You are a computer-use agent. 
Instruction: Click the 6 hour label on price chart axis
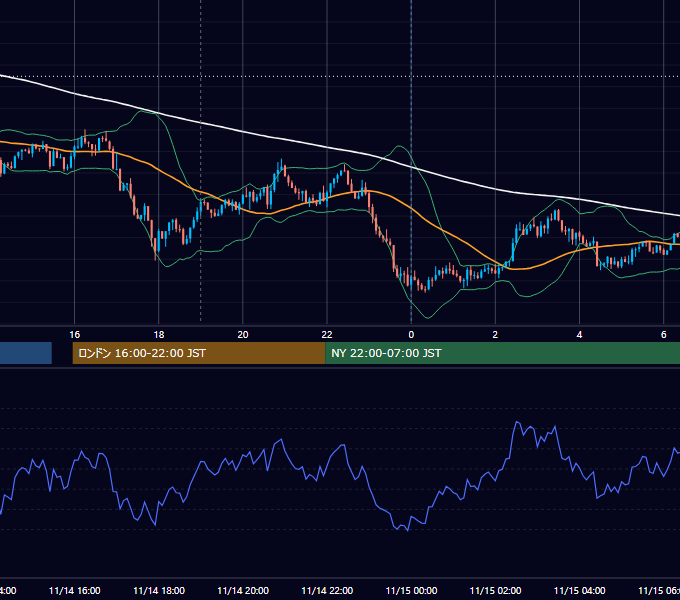click(664, 335)
